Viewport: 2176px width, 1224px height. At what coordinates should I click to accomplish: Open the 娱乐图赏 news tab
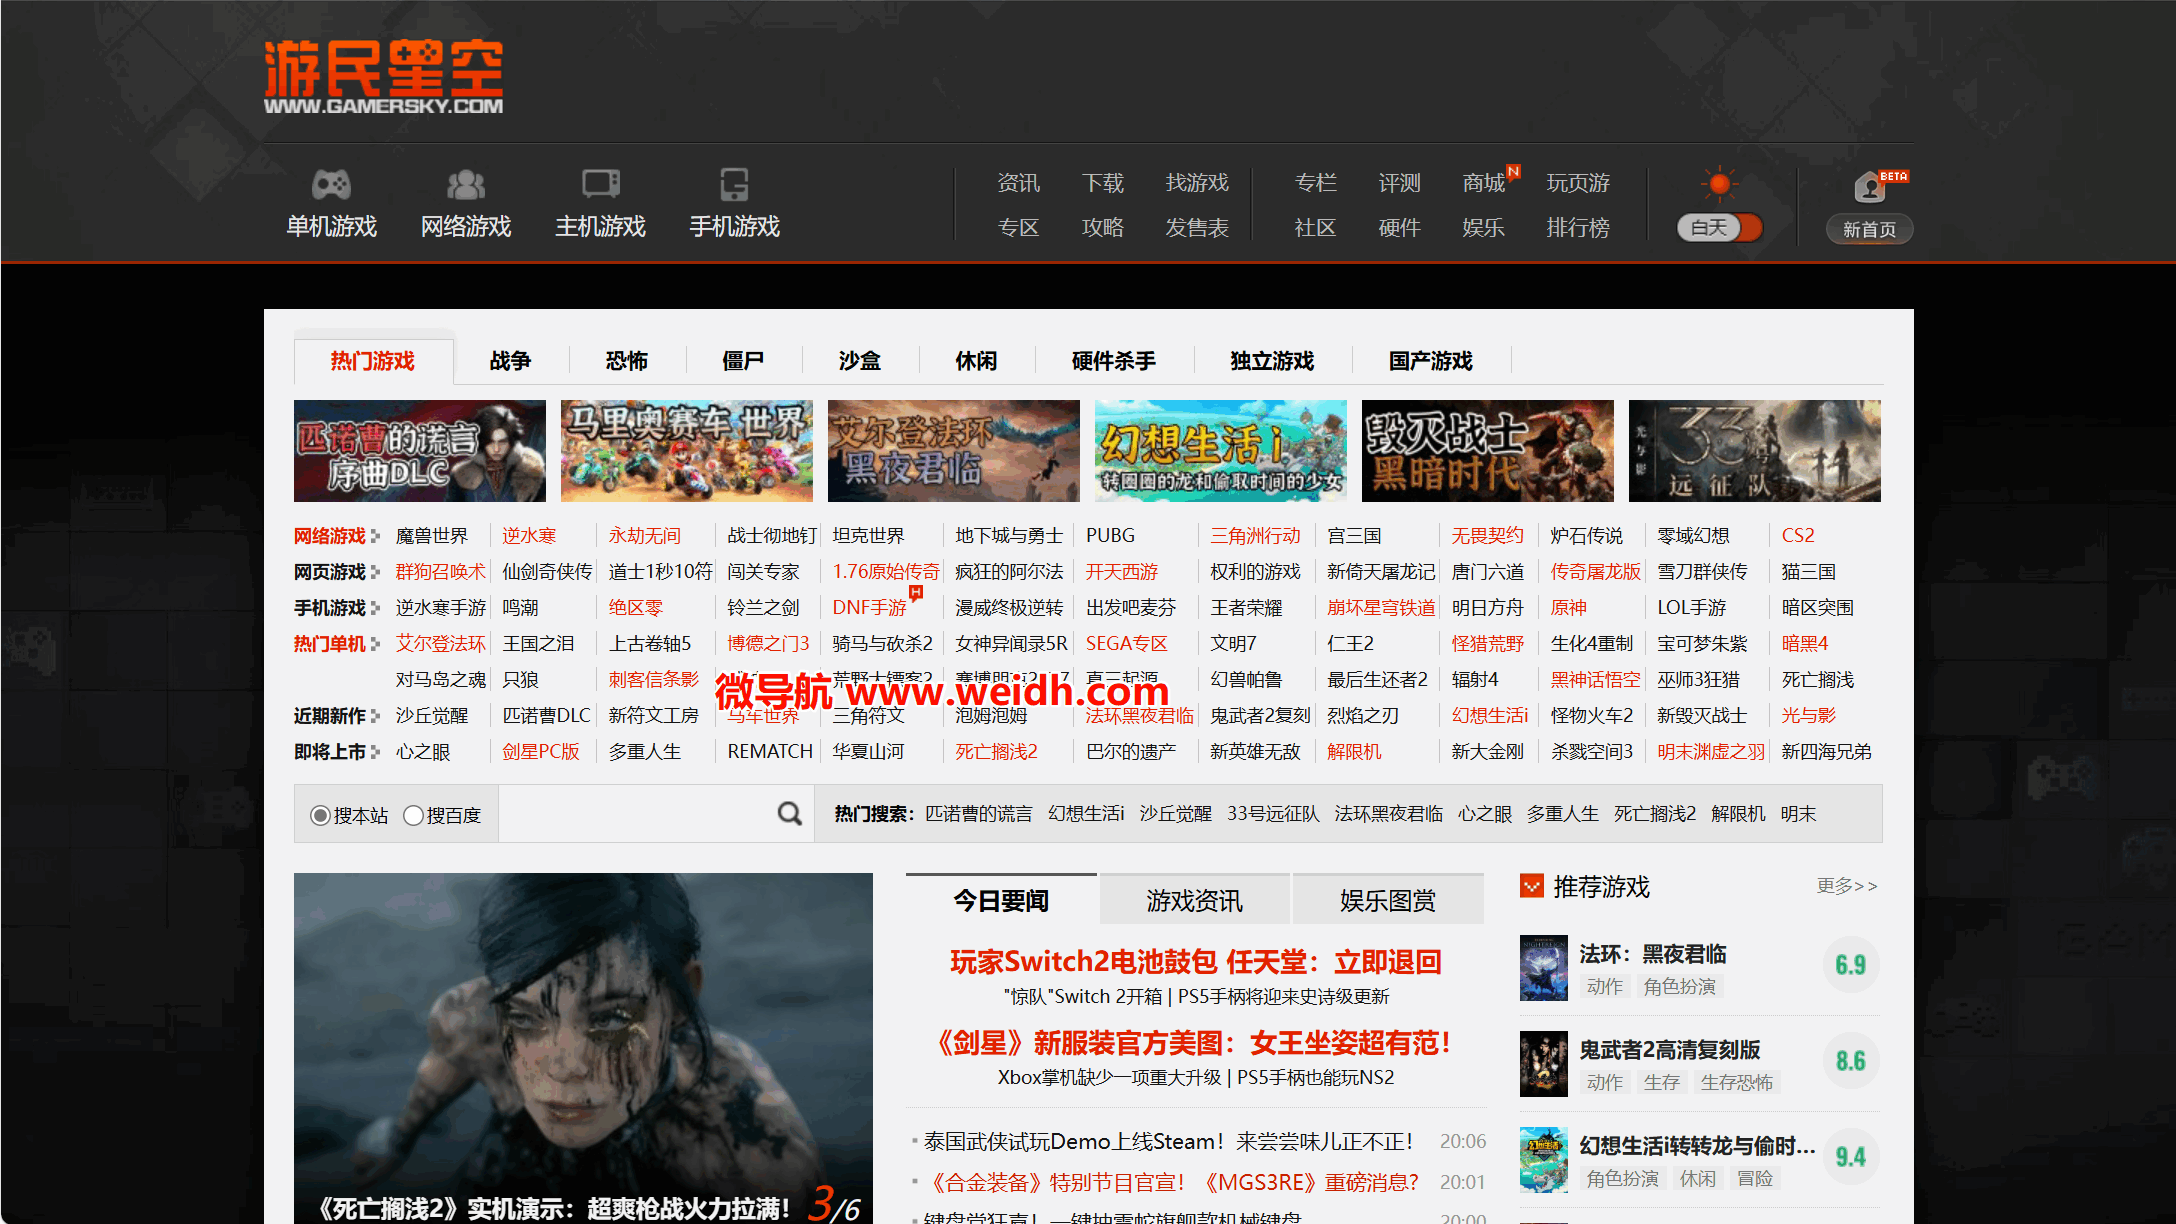click(x=1388, y=900)
